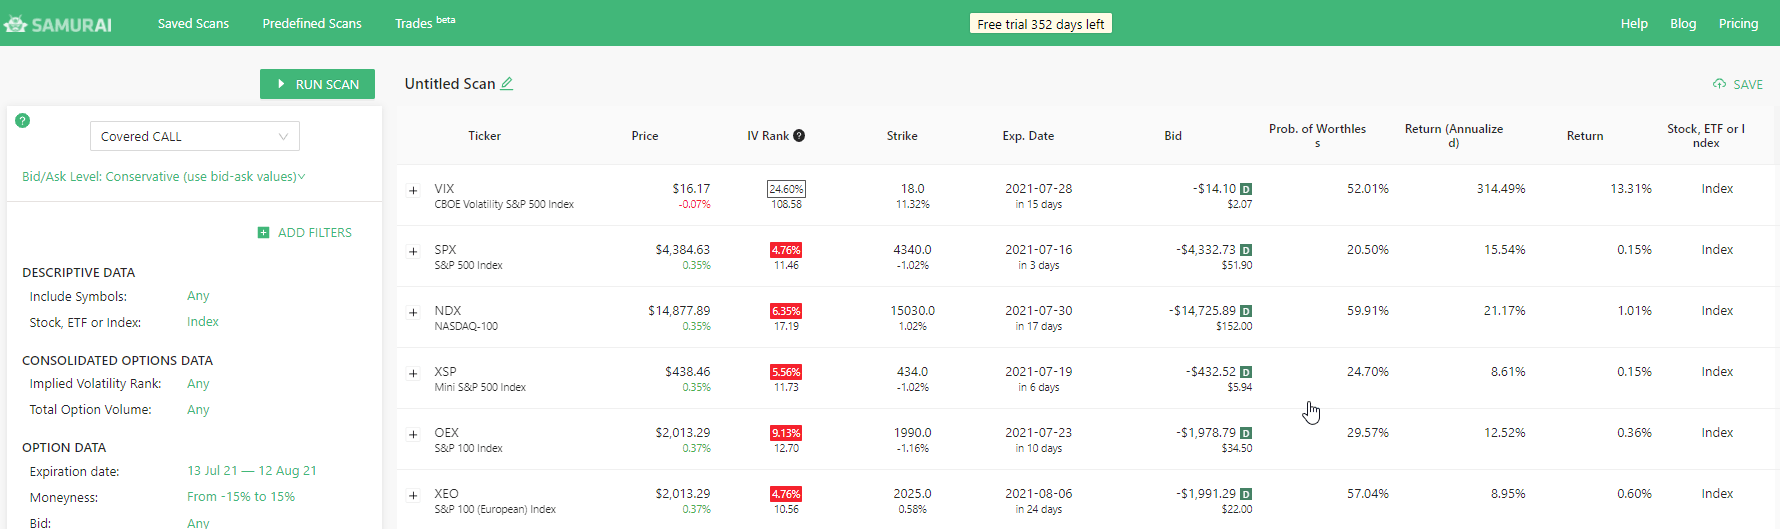Click the green help question mark icon

click(x=22, y=120)
